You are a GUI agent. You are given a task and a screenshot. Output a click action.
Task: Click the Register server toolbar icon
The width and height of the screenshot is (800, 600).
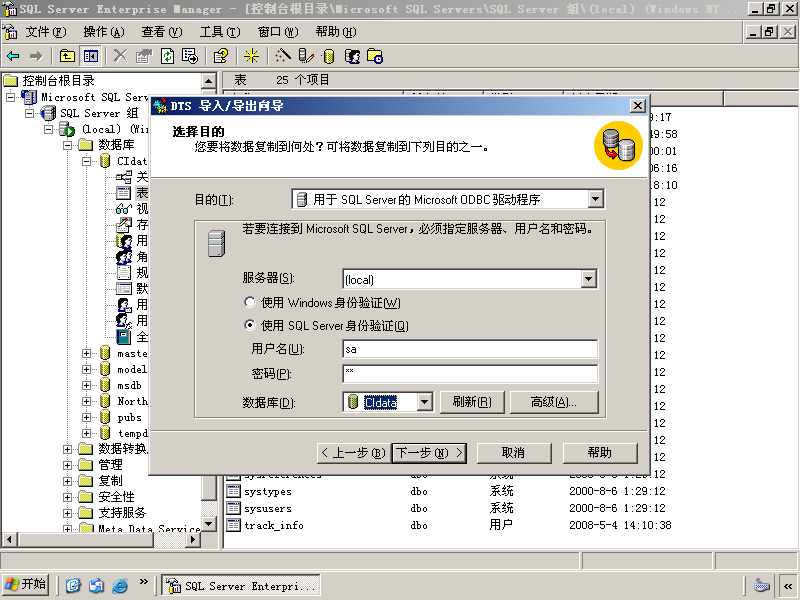[x=305, y=56]
